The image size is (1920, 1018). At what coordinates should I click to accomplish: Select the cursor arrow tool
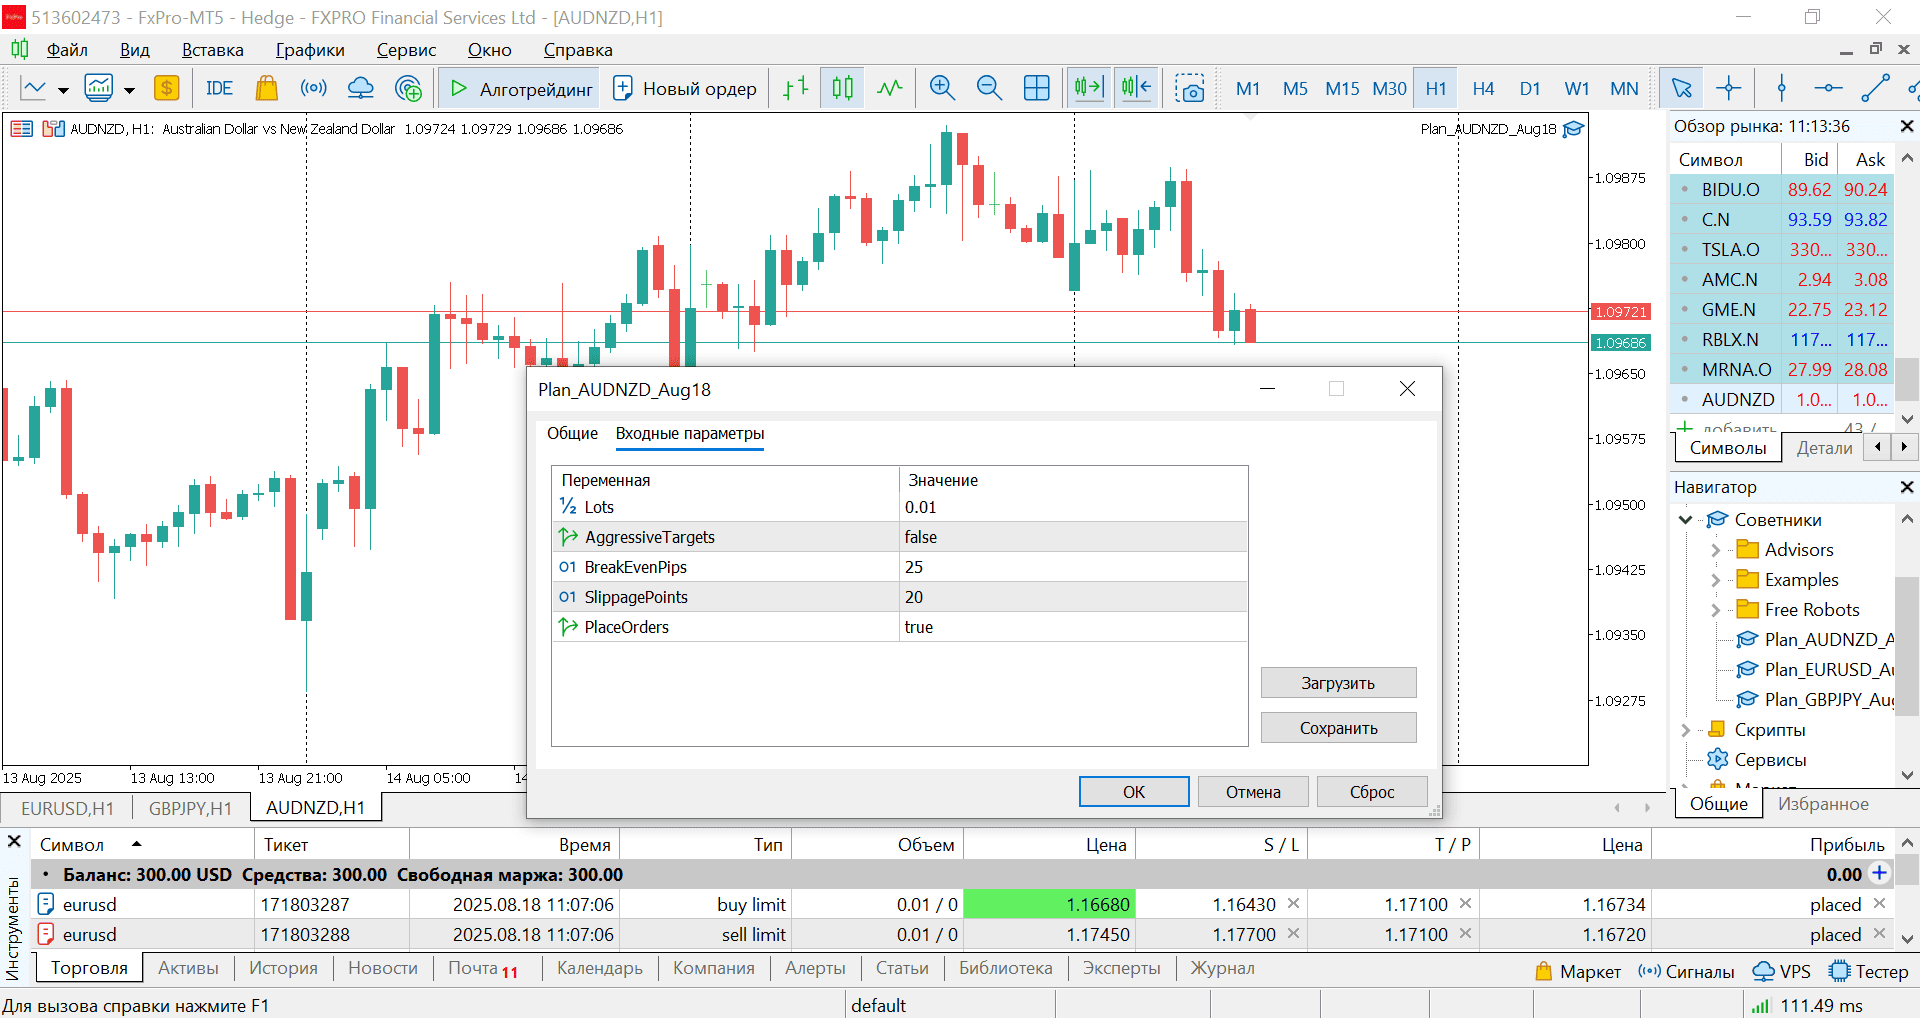click(x=1681, y=88)
